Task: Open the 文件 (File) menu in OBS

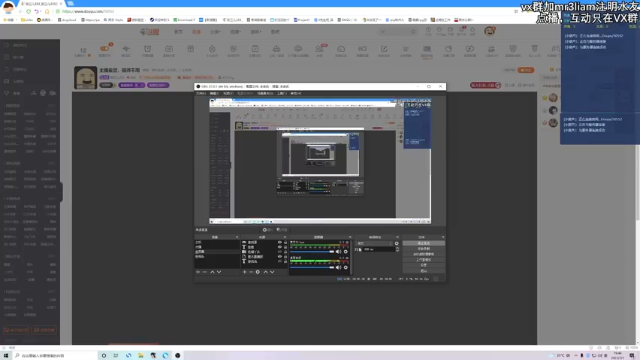Action: click(x=201, y=93)
